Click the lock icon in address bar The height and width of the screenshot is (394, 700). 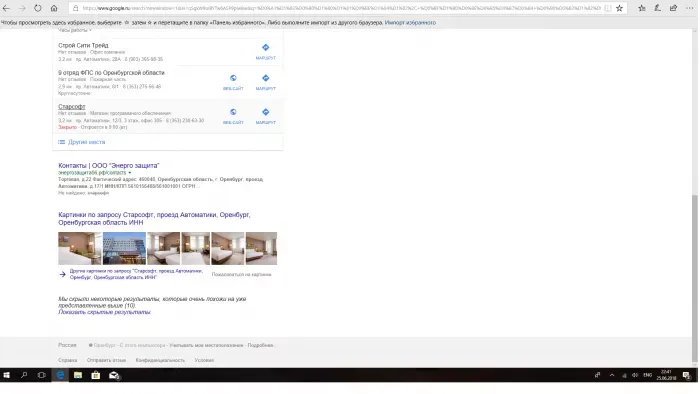75,8
